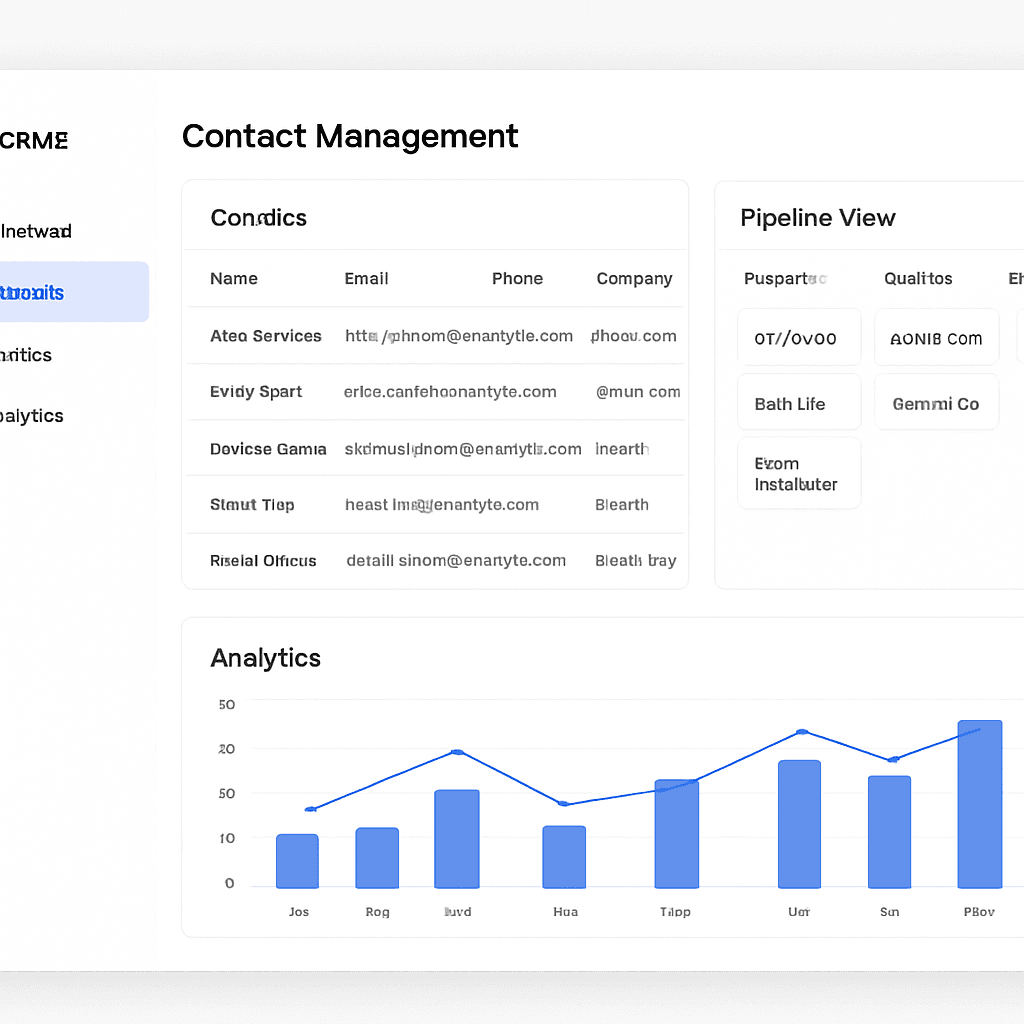Image resolution: width=1024 pixels, height=1024 pixels.
Task: Open the Gemmi Co pipeline card
Action: pos(936,402)
